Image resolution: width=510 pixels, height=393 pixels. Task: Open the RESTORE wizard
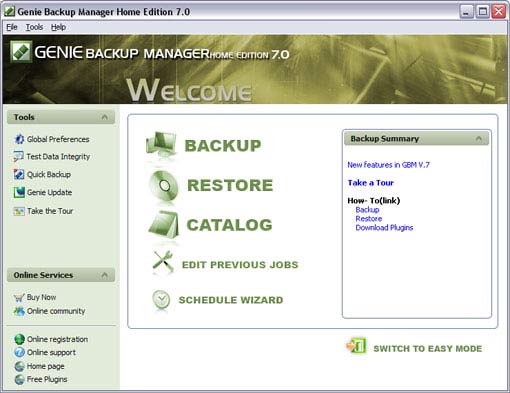pyautogui.click(x=230, y=185)
